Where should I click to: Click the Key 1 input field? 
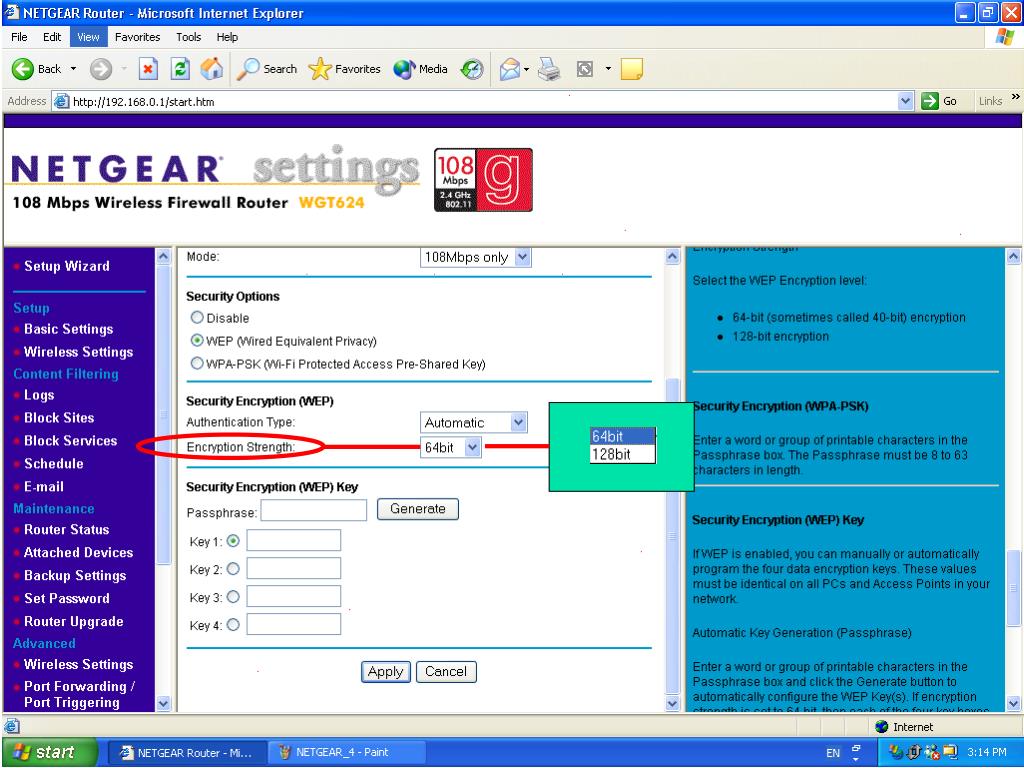294,541
